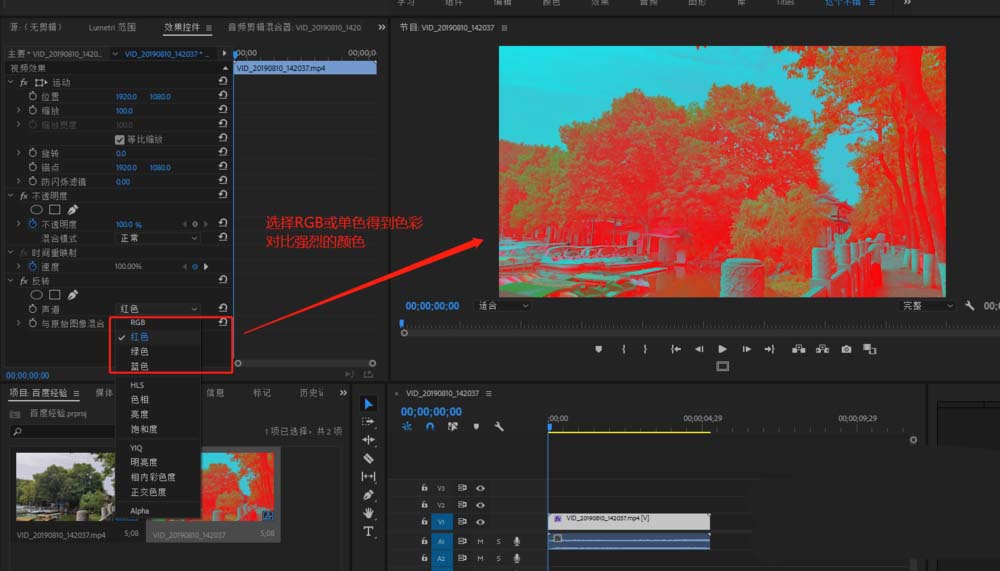Toggle the 等比缩放 uniform scale checkbox
Viewport: 1000px width, 571px height.
click(x=120, y=139)
